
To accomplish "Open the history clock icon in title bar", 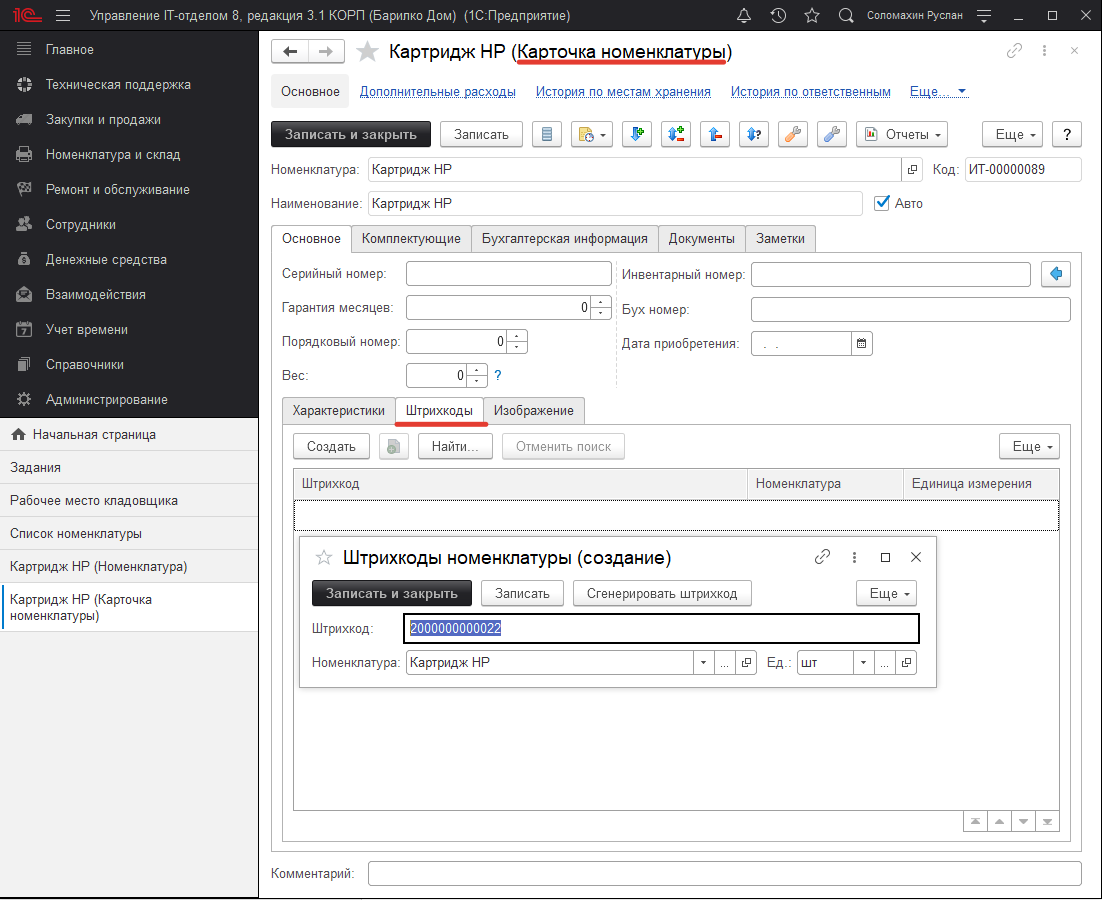I will pyautogui.click(x=778, y=16).
